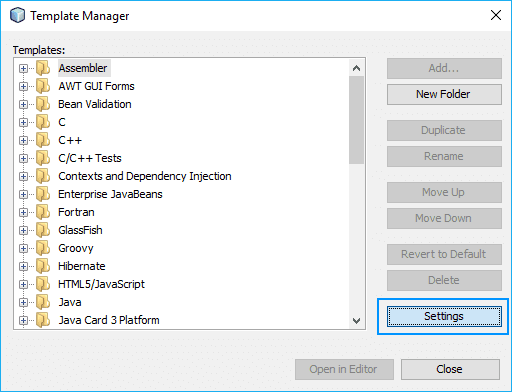
Task: Click the Template Manager cube icon
Action: [17, 15]
